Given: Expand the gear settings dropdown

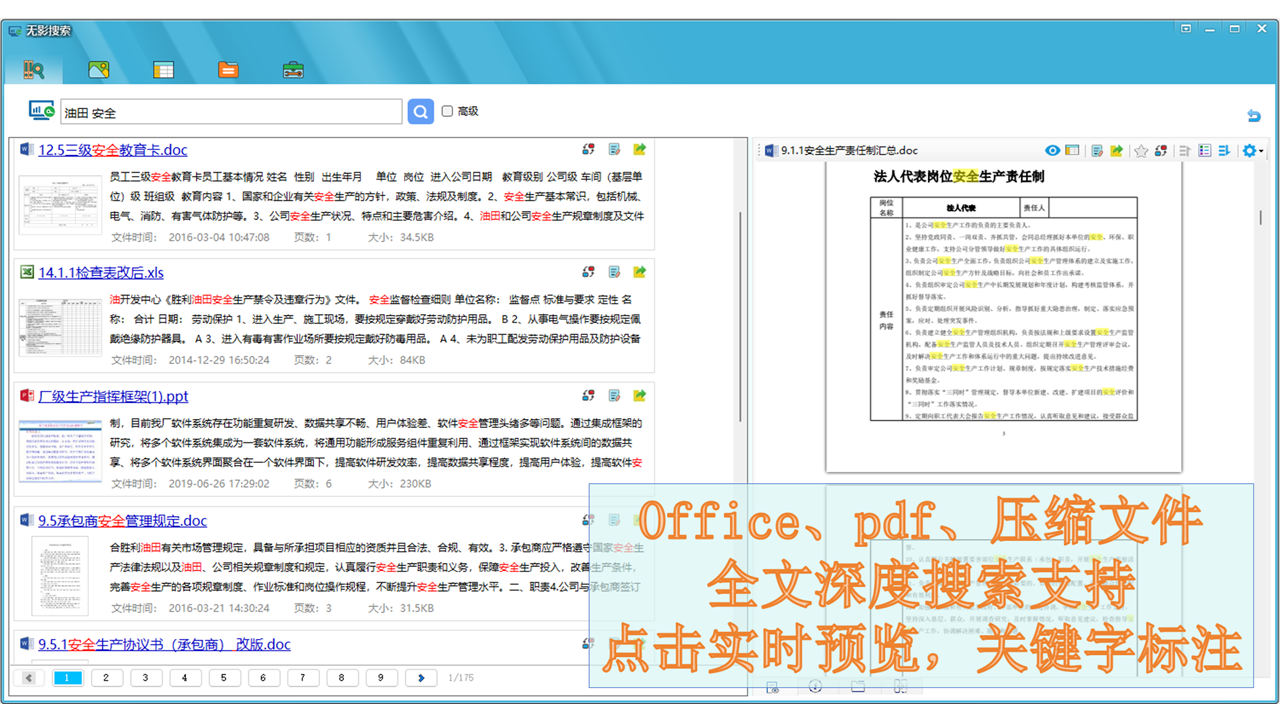Looking at the screenshot, I should [1252, 151].
